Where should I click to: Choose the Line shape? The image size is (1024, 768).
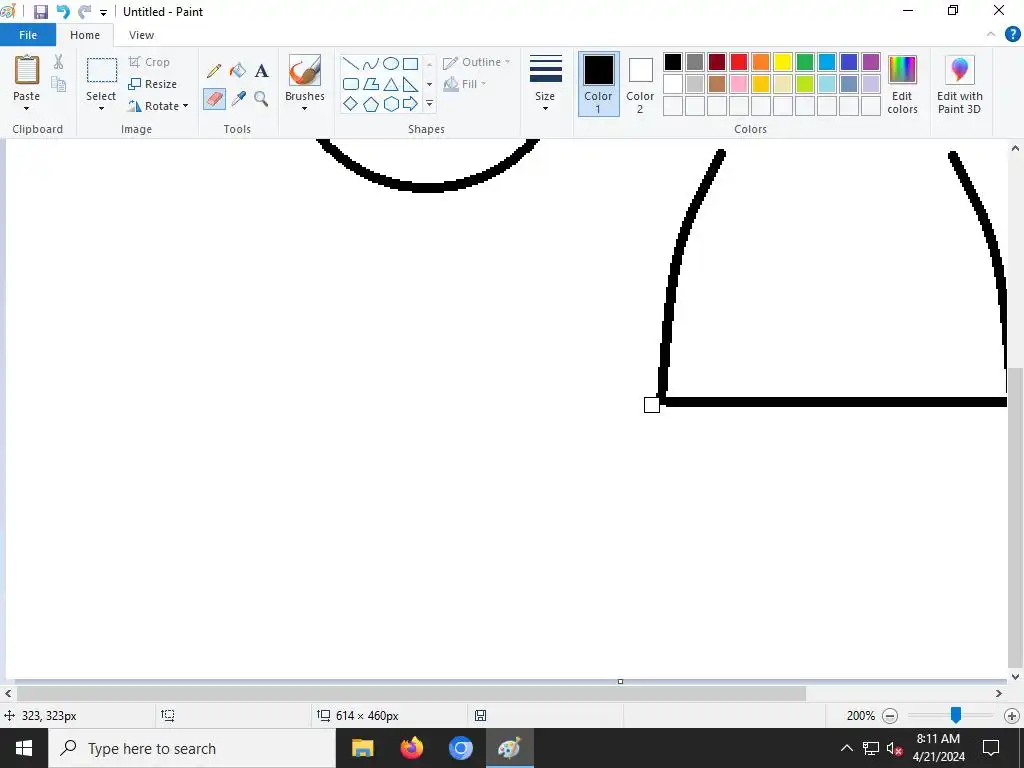[351, 63]
